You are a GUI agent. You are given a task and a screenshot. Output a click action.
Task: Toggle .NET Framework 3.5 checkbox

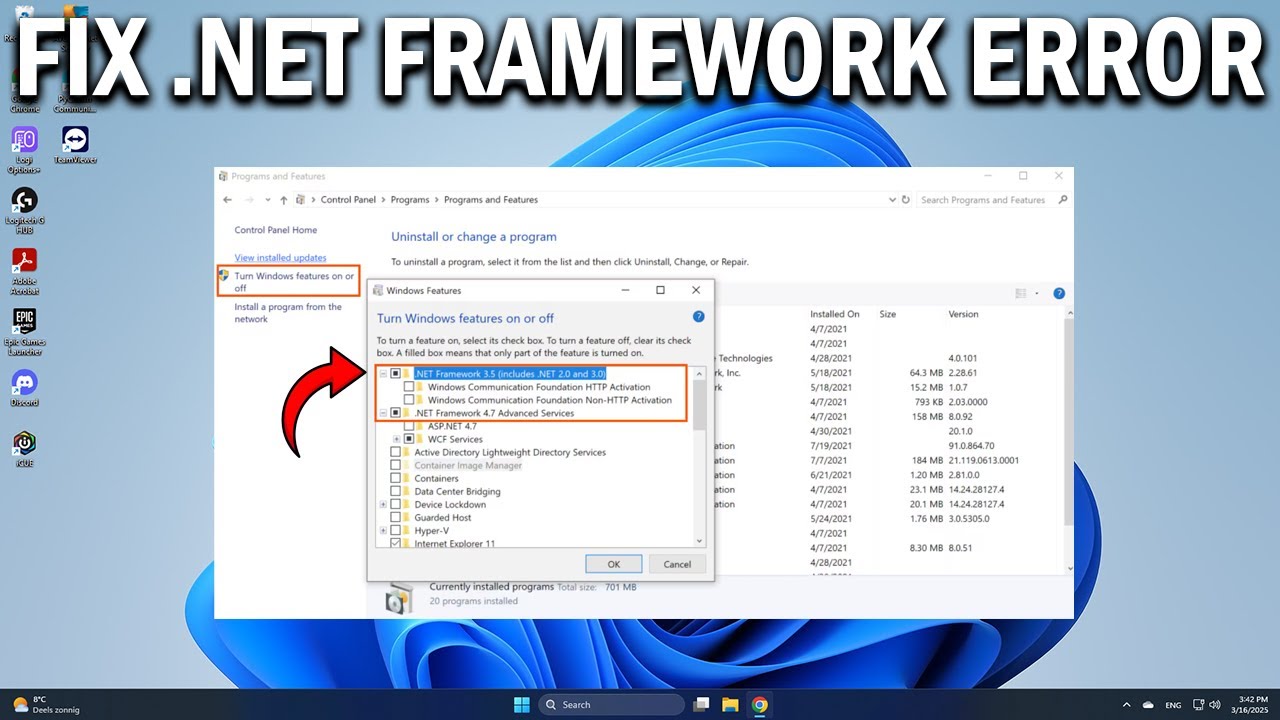[395, 373]
